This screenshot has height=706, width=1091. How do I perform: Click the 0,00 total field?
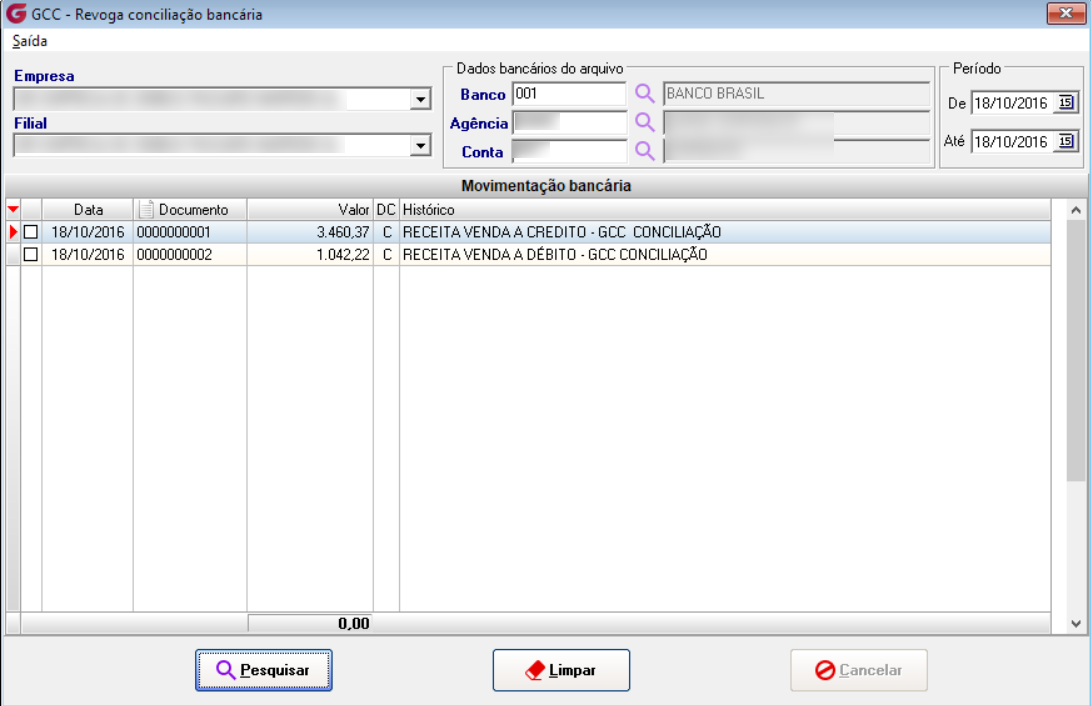[310, 623]
